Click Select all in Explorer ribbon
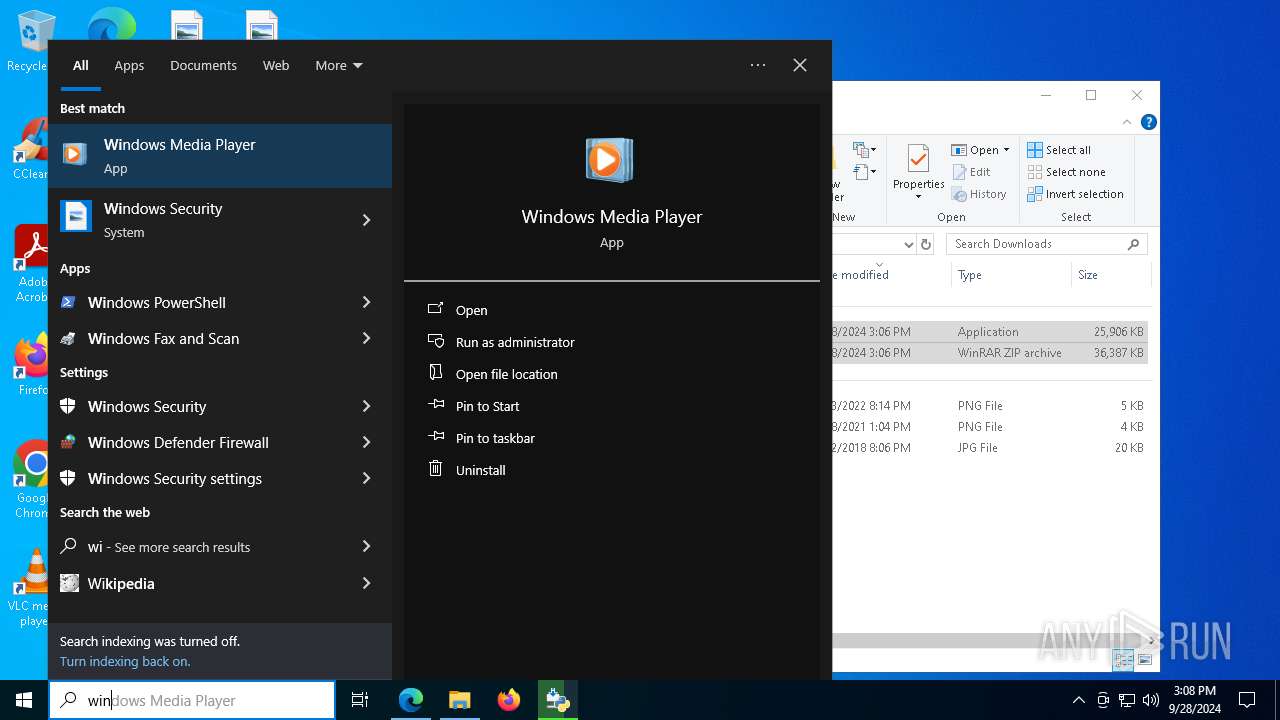 tap(1059, 150)
